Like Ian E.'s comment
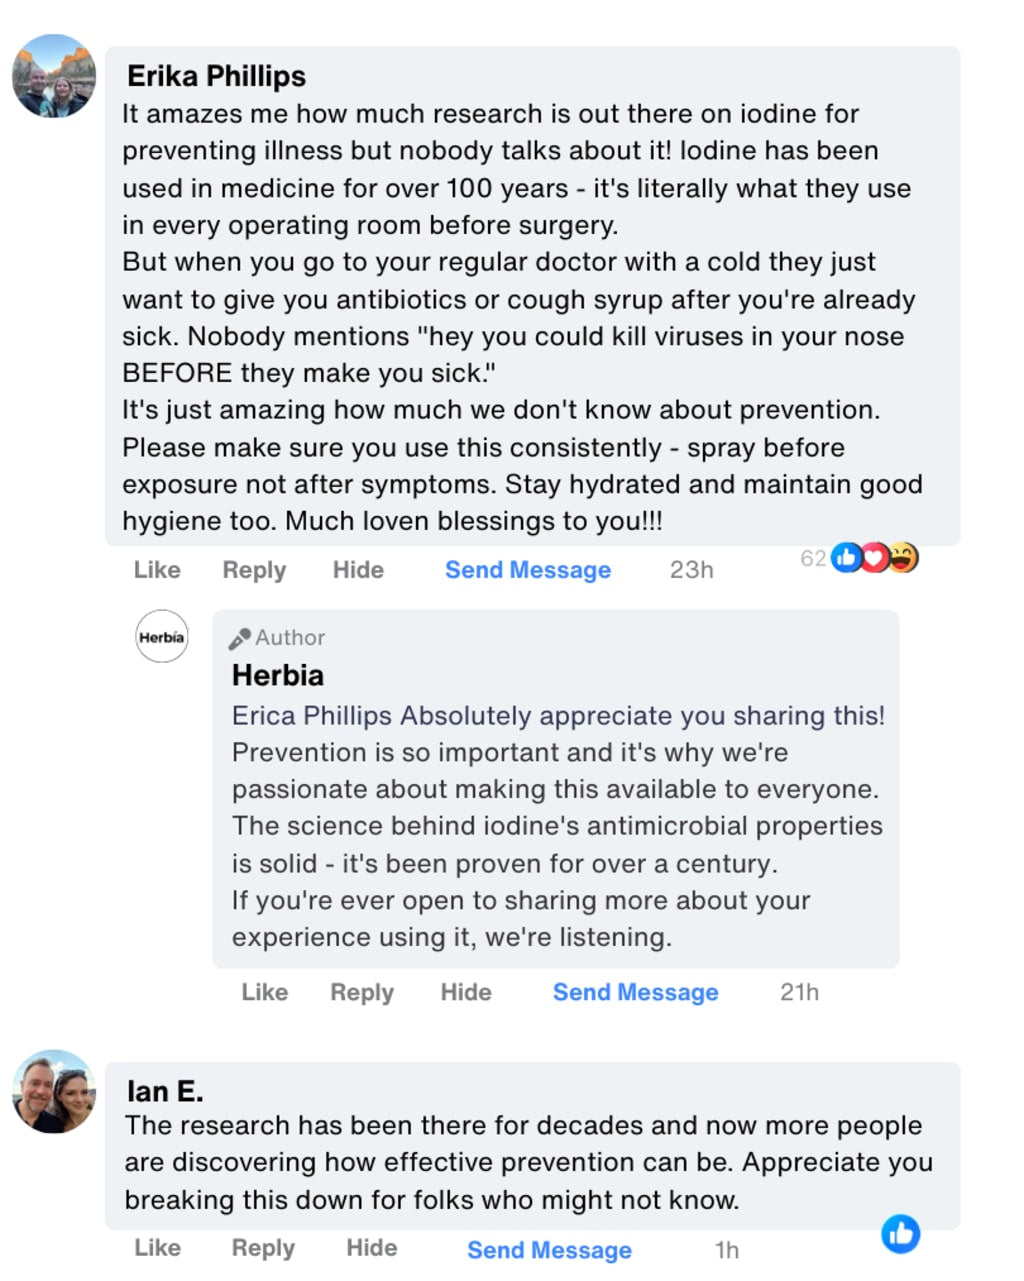1024x1281 pixels. pos(157,1248)
